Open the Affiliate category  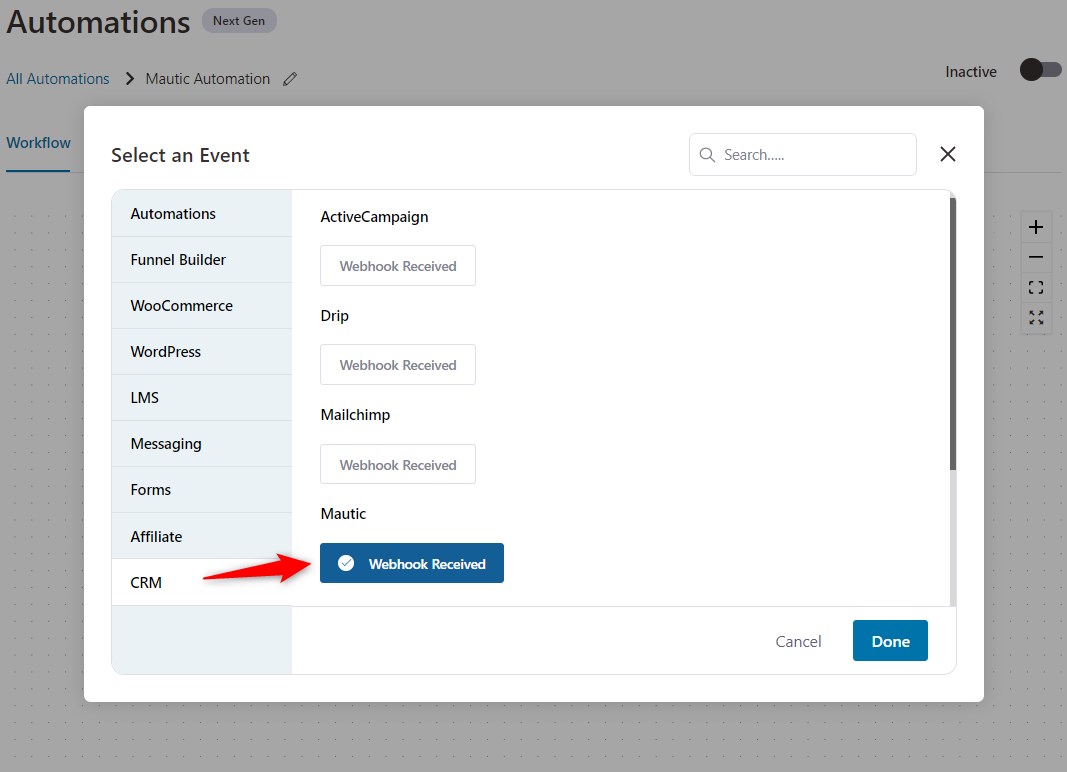201,536
